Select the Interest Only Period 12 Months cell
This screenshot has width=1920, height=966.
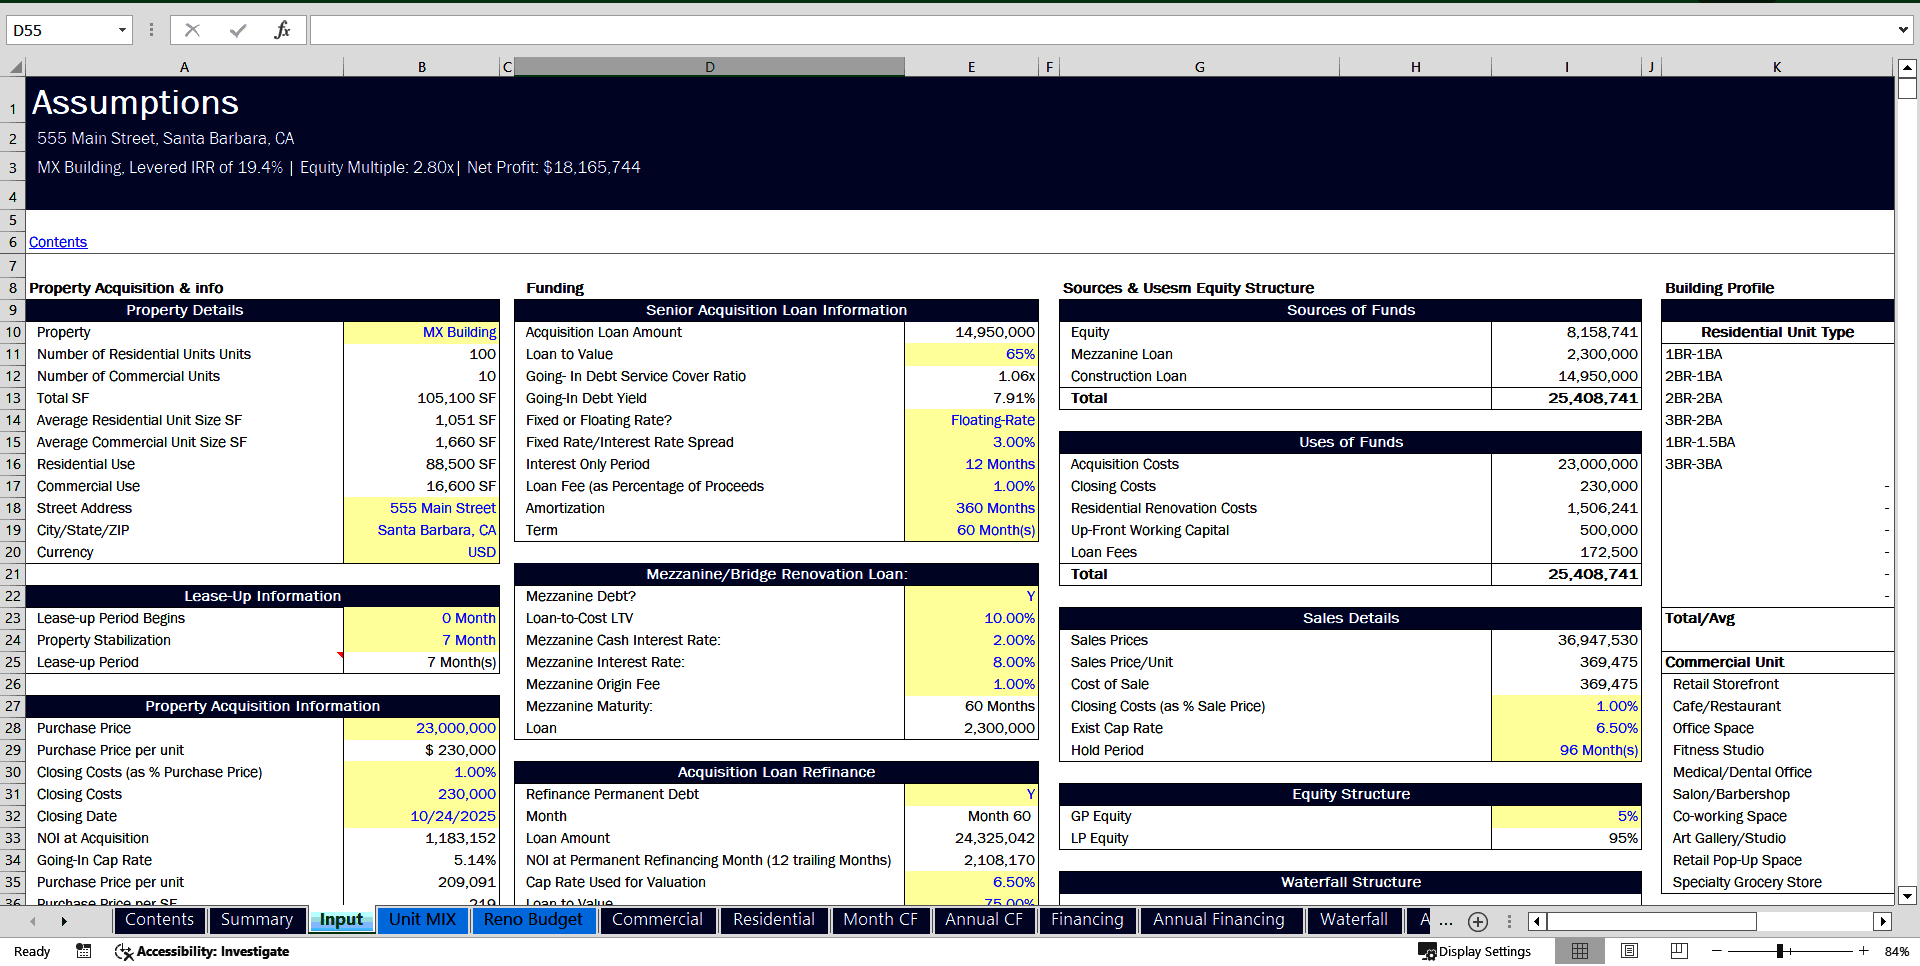point(971,464)
